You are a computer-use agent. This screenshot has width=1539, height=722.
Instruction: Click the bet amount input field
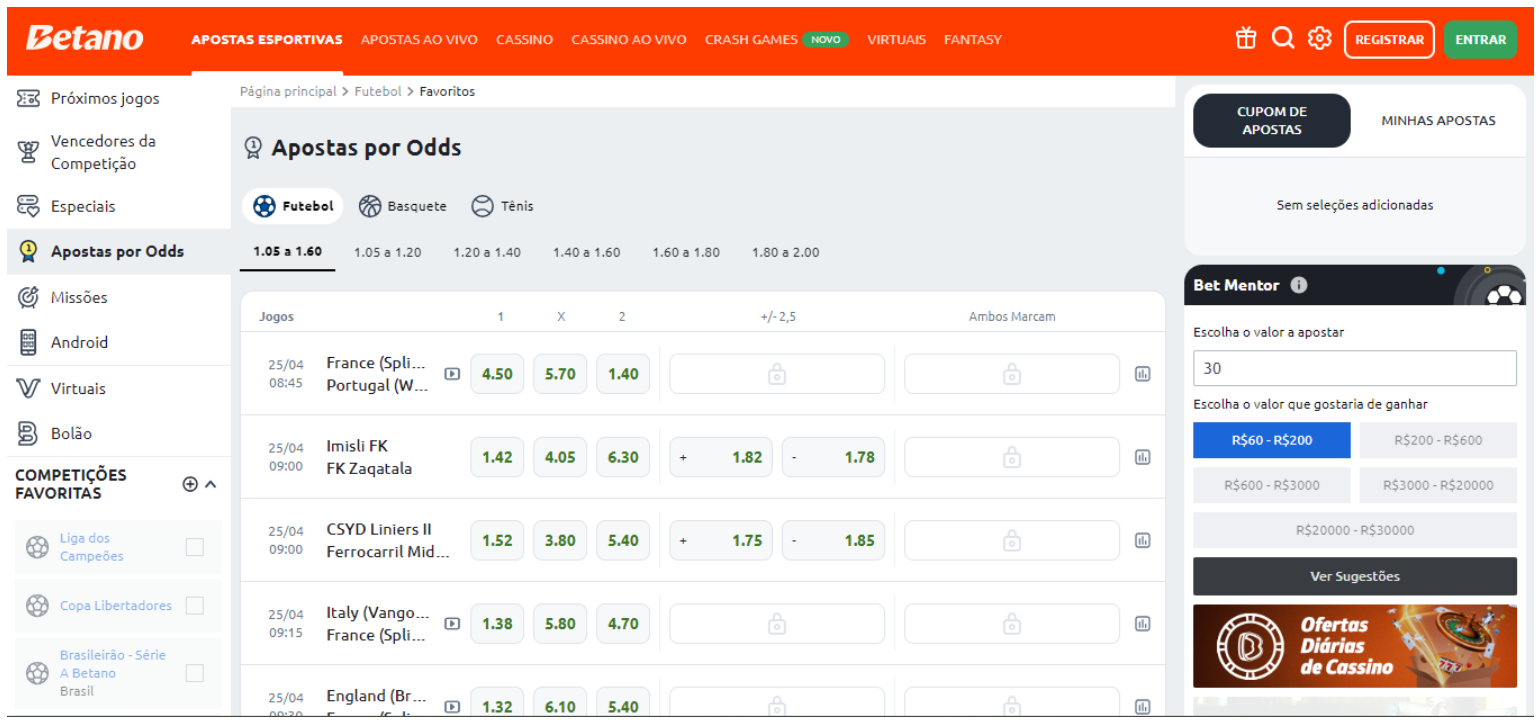(1354, 368)
